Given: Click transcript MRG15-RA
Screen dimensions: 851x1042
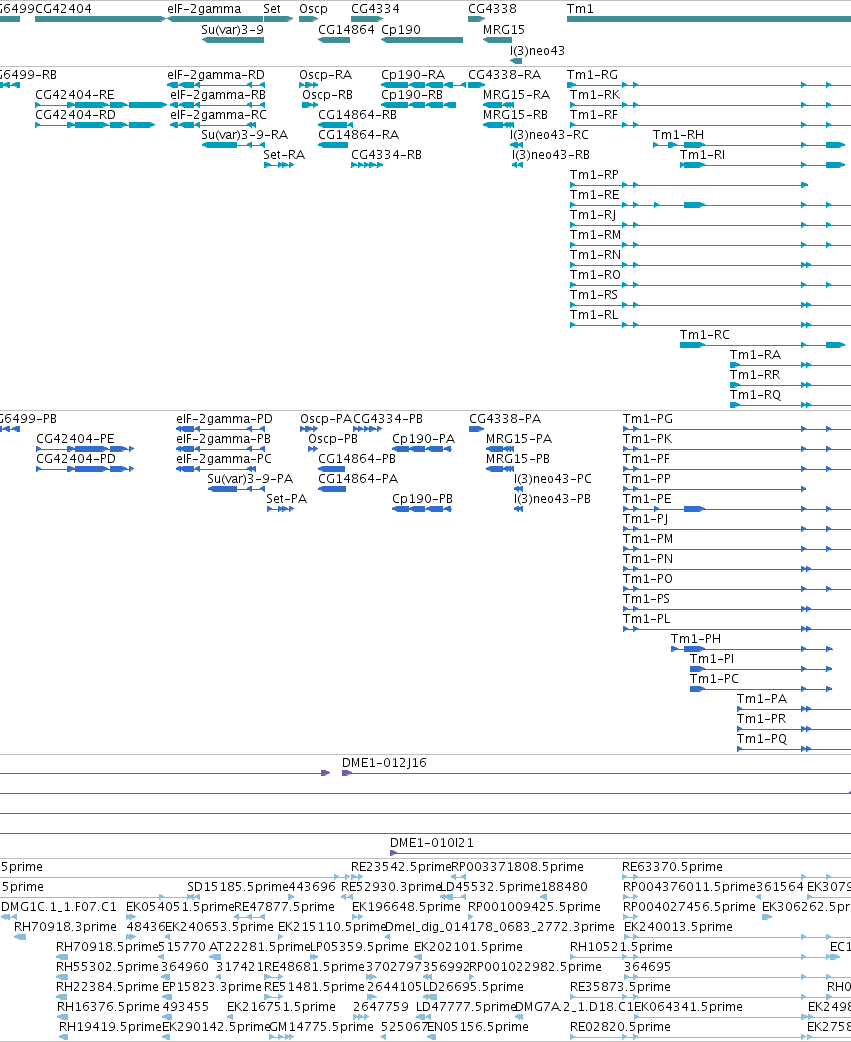Looking at the screenshot, I should 498,105.
